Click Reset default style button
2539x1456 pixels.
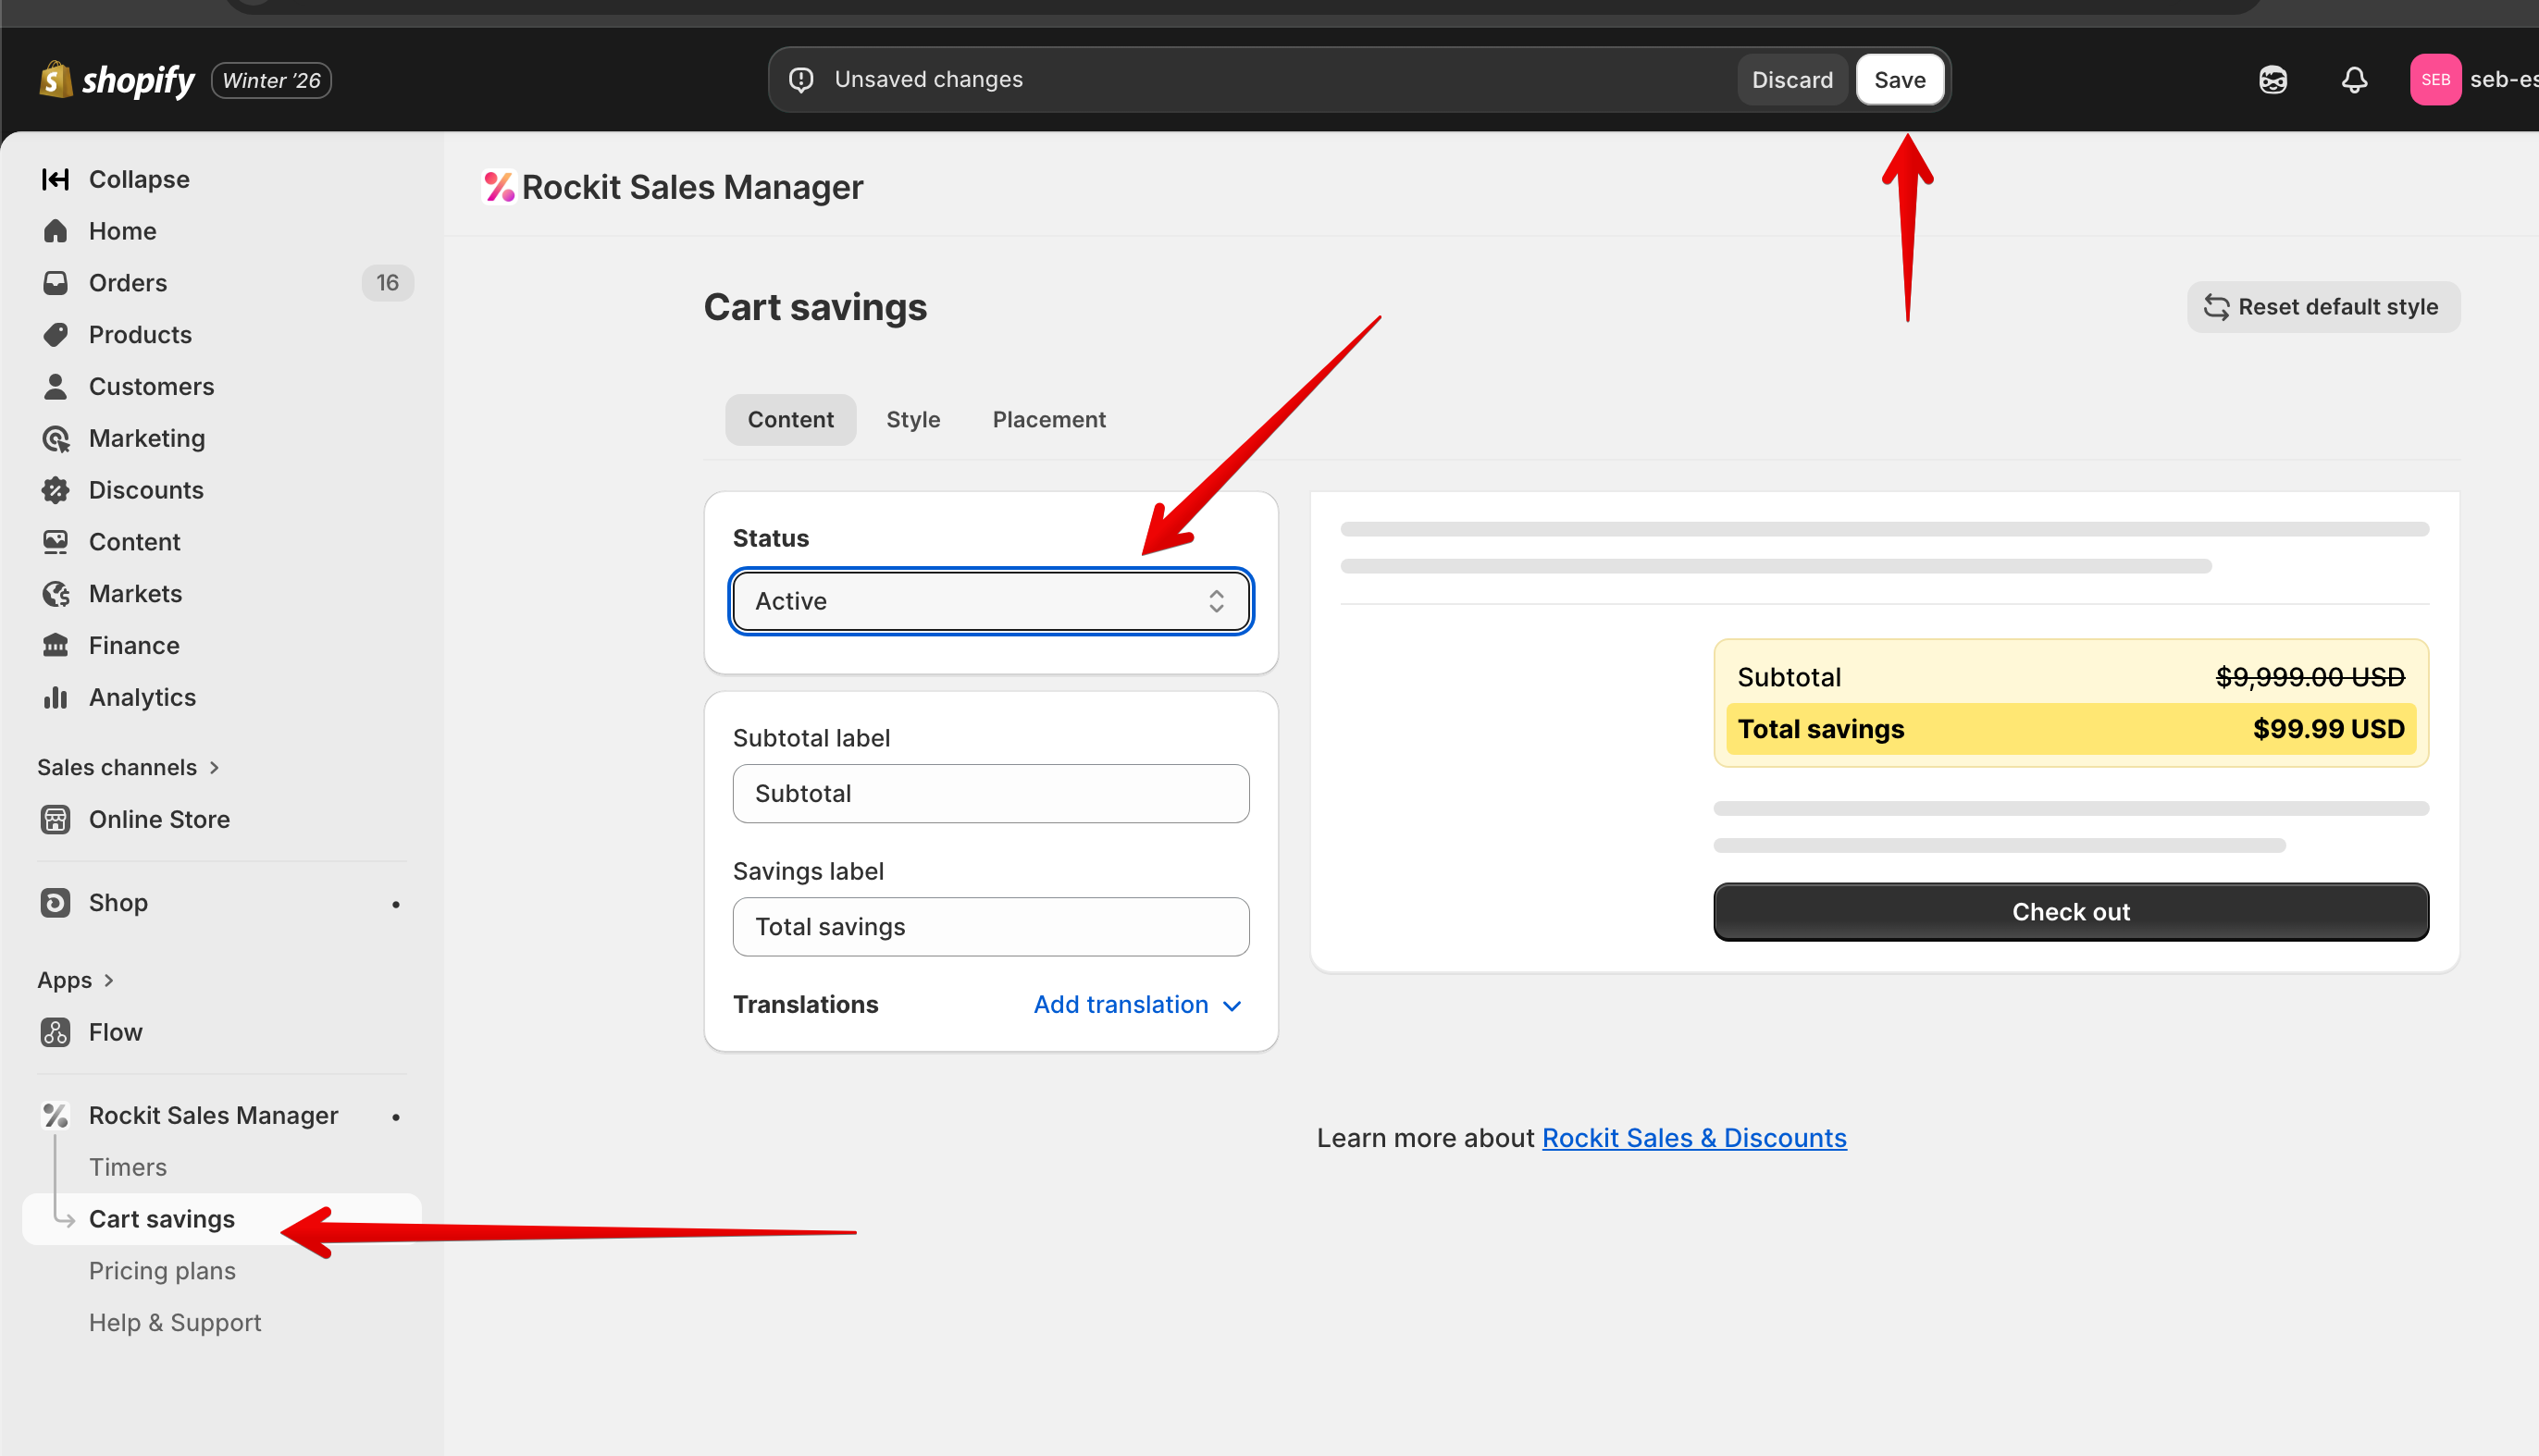click(x=2322, y=307)
